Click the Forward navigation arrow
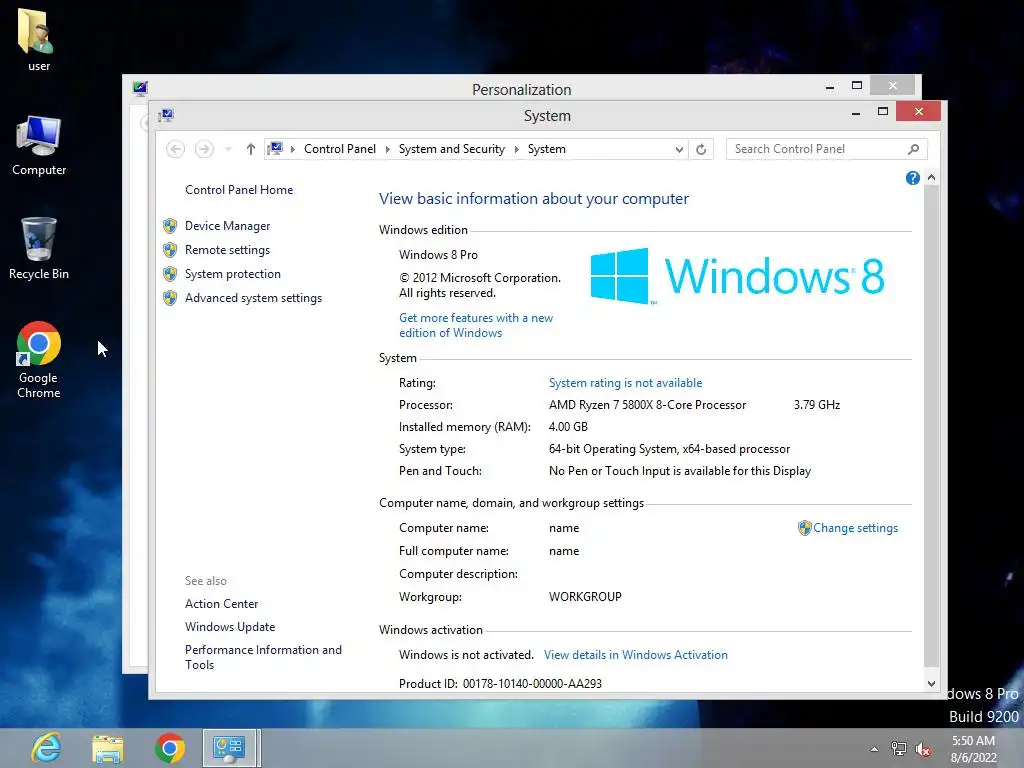 click(x=204, y=149)
